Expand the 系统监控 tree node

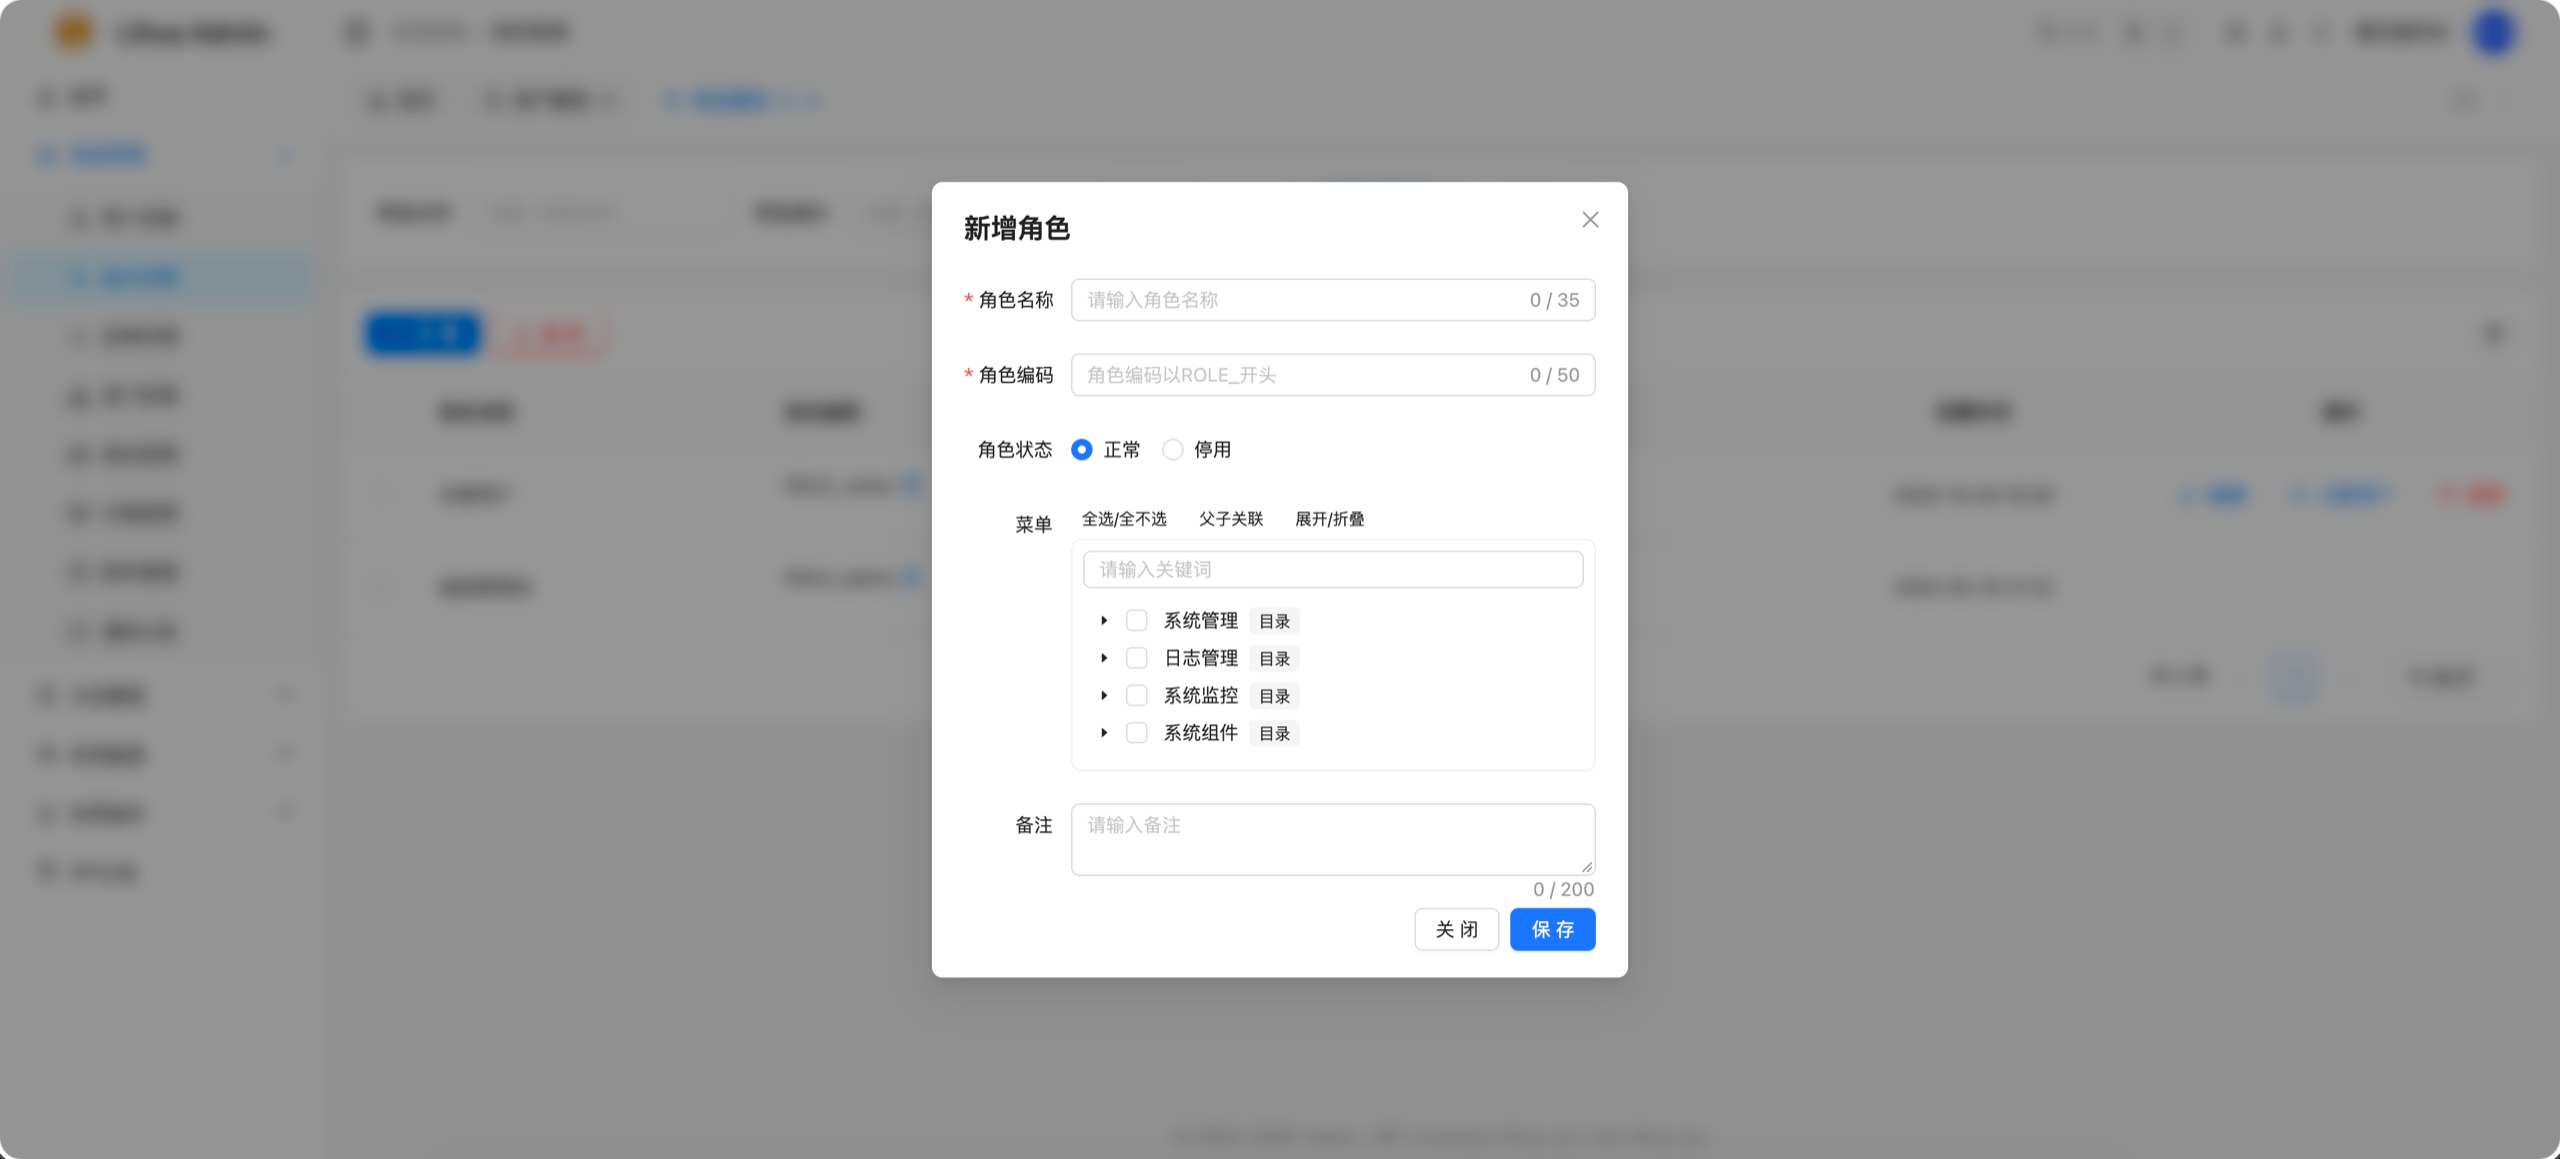pyautogui.click(x=1104, y=696)
